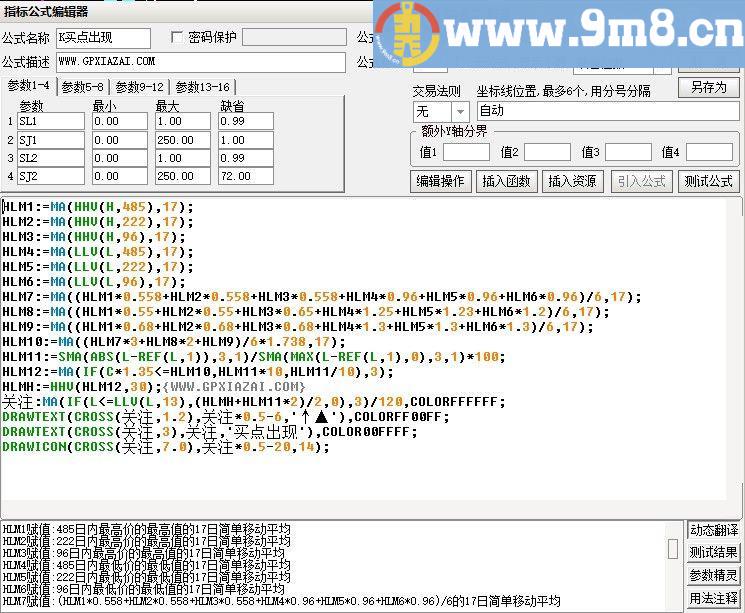This screenshot has height=613, width=745.
Task: Click the 公式描述 input field
Action: tap(201, 62)
